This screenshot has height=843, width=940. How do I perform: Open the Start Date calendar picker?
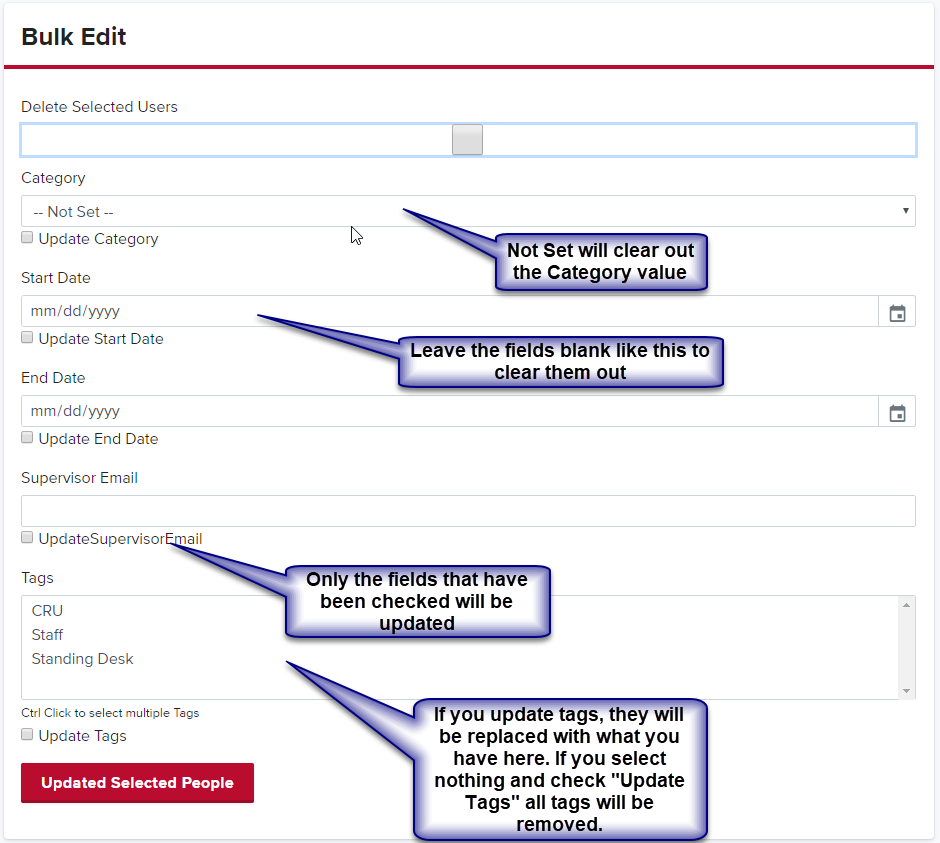(897, 311)
